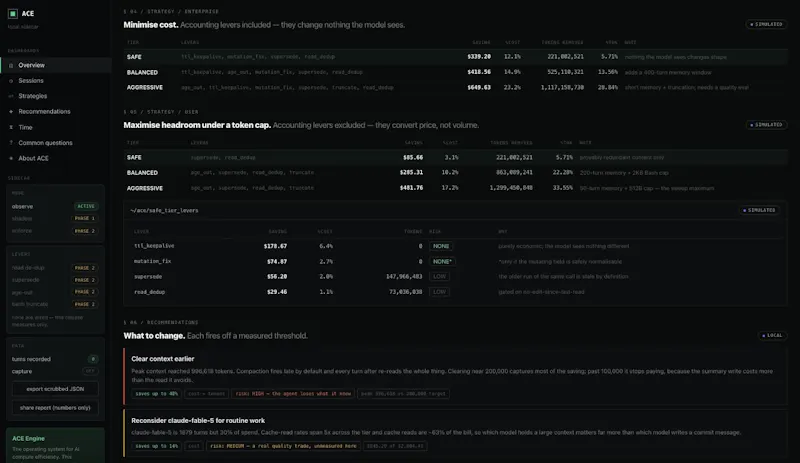
Task: Select AGGRESSIVE tier row under token cap section
Action: [456, 188]
